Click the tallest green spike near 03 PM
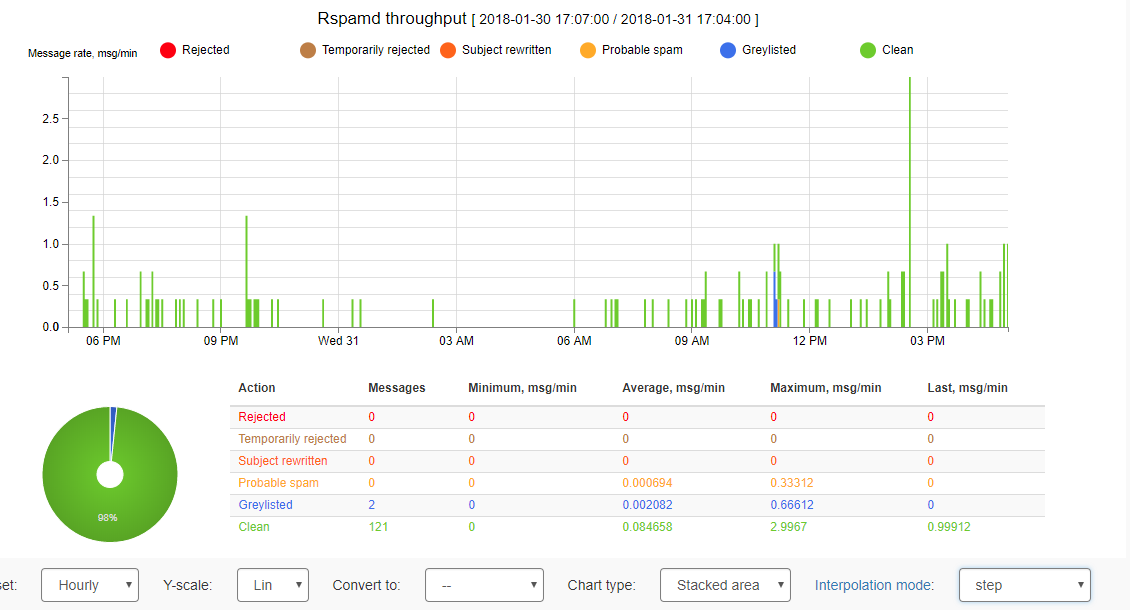1130x610 pixels. (909, 202)
